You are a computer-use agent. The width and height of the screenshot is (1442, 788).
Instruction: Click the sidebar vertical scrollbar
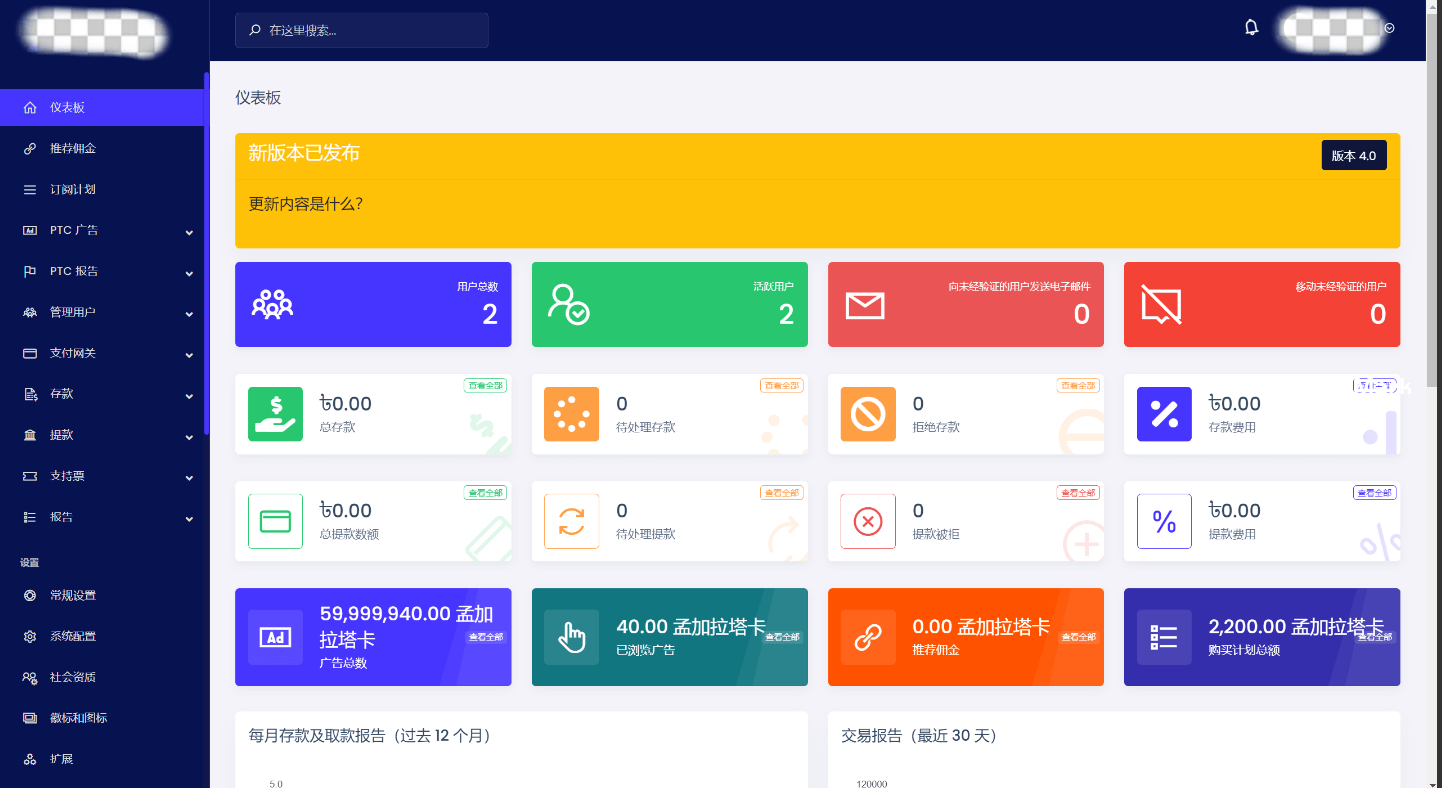pos(206,250)
